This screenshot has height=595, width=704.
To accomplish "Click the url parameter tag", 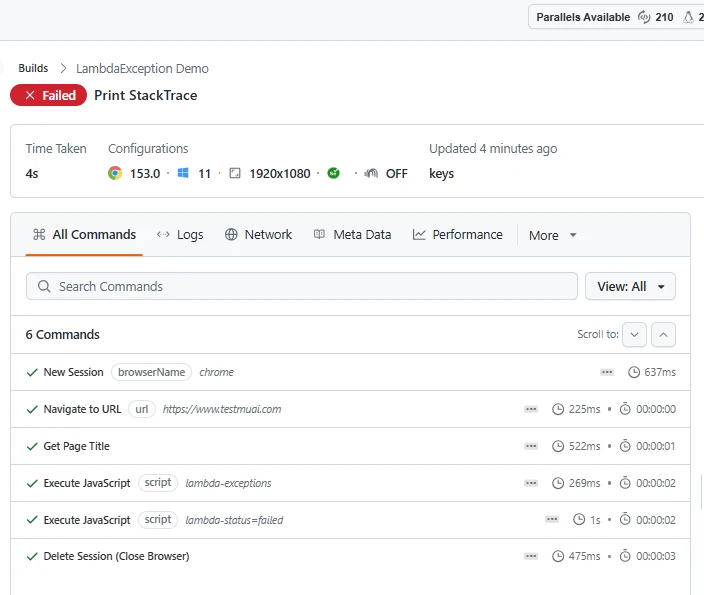I will [x=142, y=409].
